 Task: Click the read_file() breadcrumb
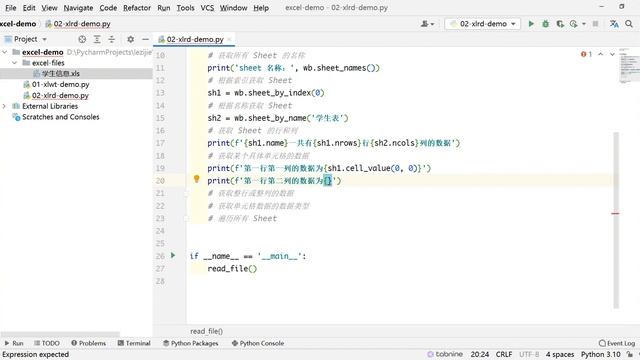(x=207, y=331)
